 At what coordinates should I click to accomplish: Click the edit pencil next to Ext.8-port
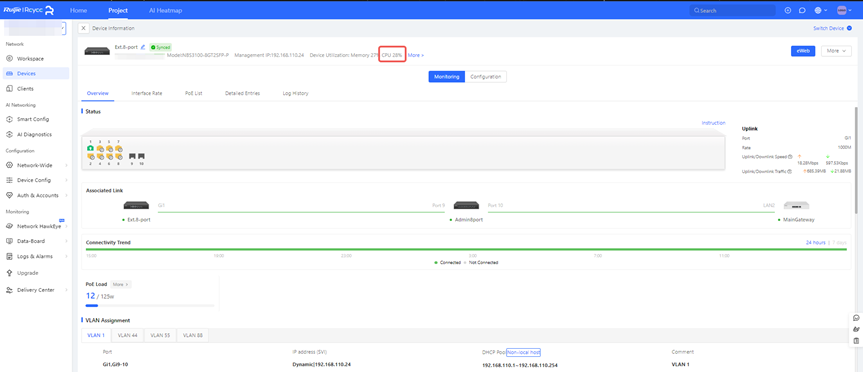pyautogui.click(x=143, y=47)
